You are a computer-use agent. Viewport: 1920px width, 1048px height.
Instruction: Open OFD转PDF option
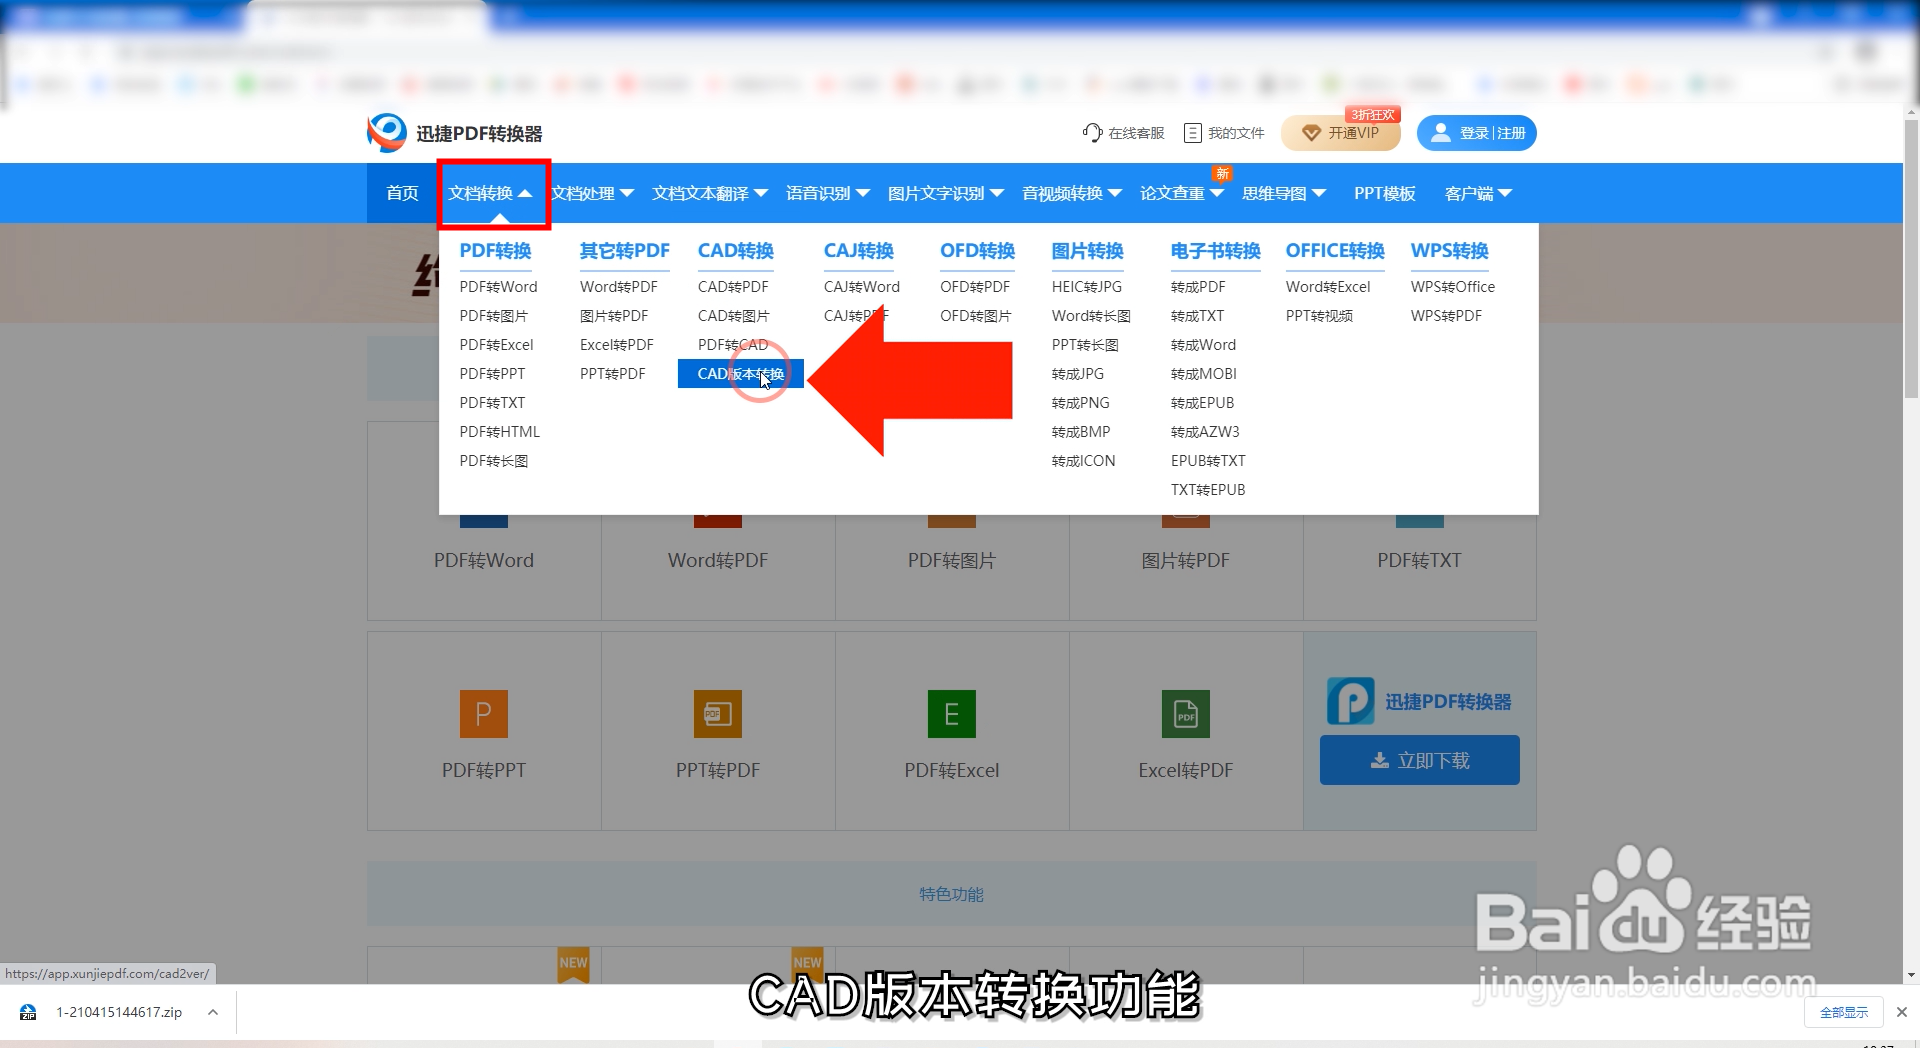click(975, 287)
